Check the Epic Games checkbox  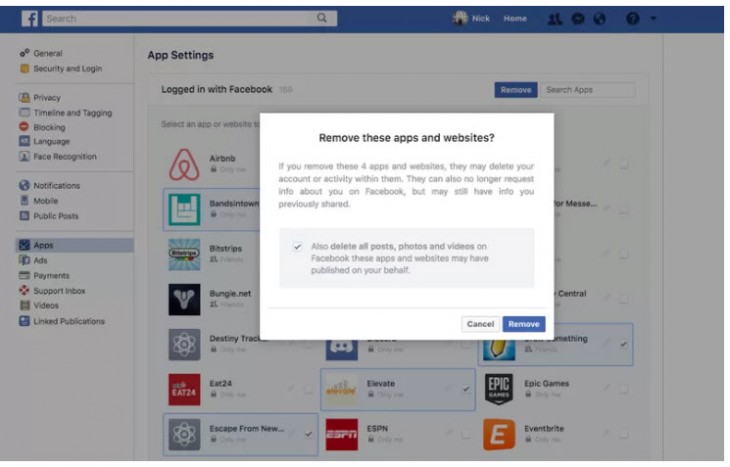[623, 389]
